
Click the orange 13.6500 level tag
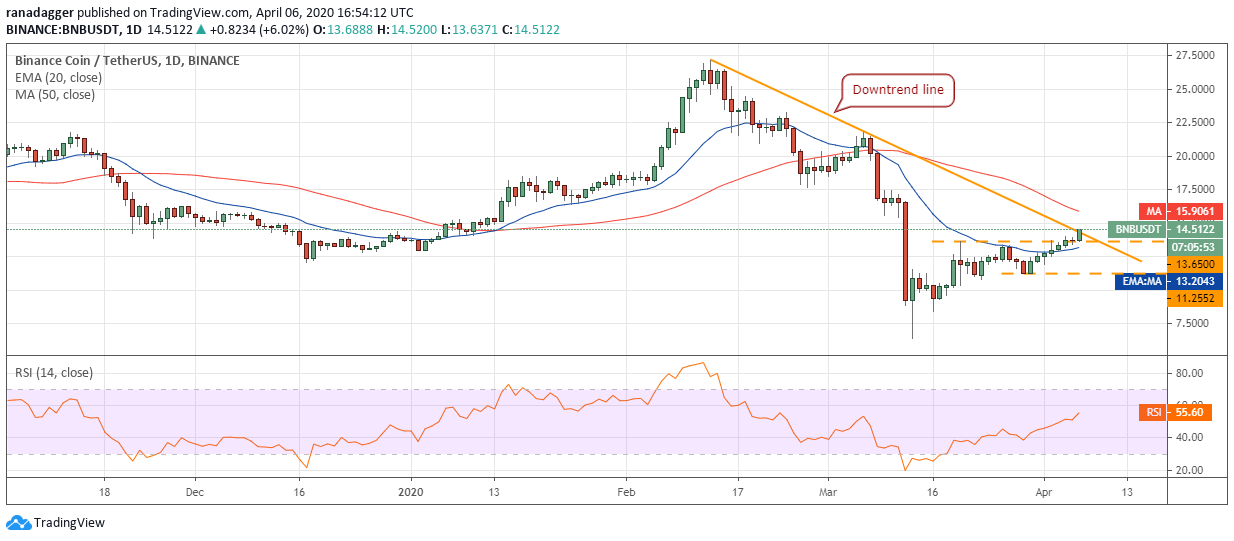(x=1194, y=264)
